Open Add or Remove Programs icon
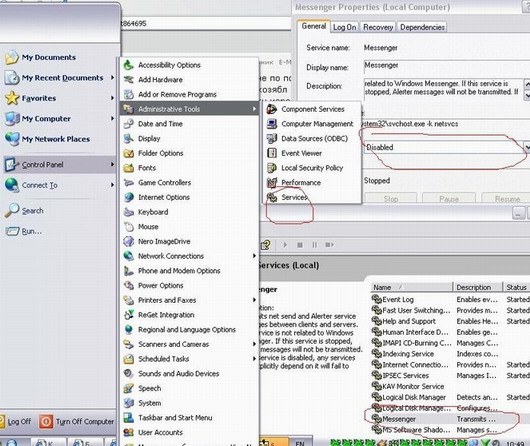The width and height of the screenshot is (530, 446). [128, 94]
